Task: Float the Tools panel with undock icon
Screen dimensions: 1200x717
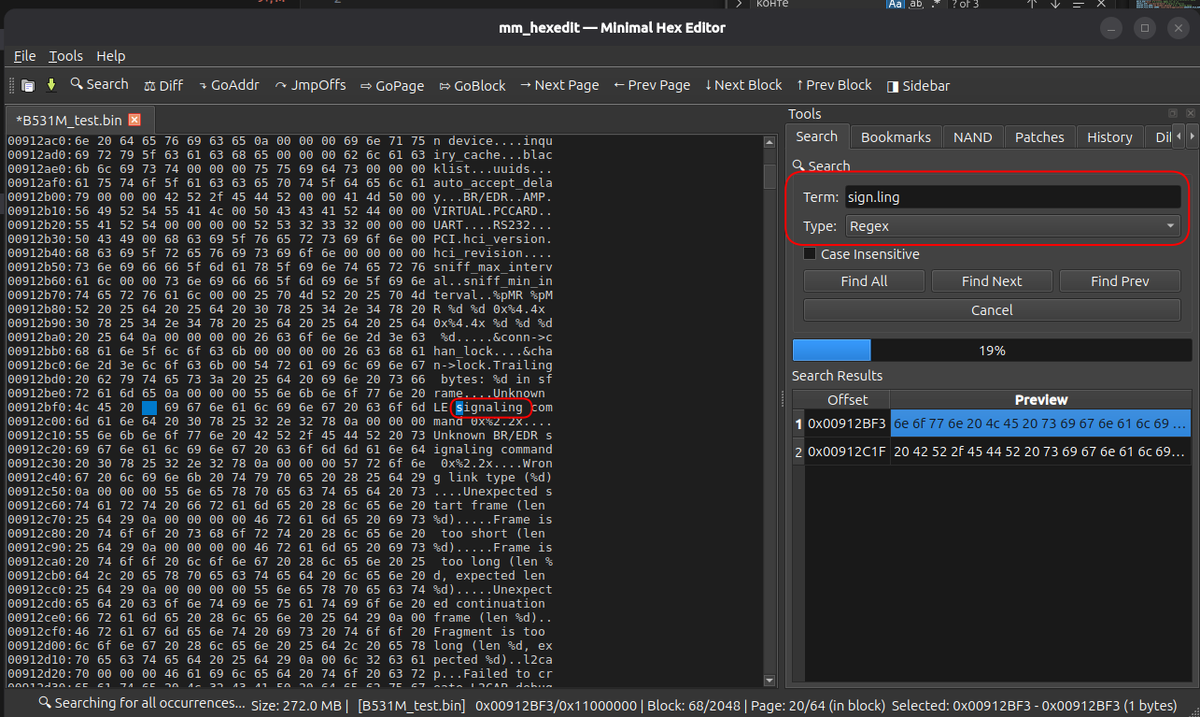Action: (1175, 114)
